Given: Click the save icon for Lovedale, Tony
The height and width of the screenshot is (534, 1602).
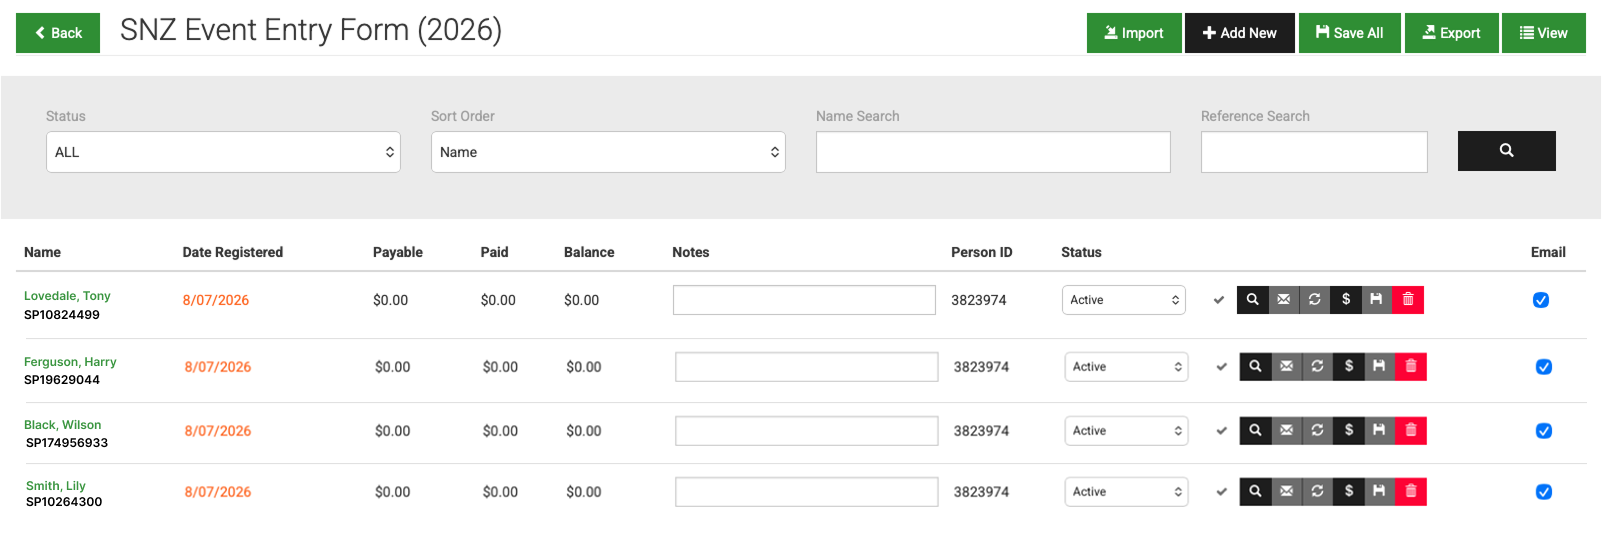Looking at the screenshot, I should click(1377, 300).
